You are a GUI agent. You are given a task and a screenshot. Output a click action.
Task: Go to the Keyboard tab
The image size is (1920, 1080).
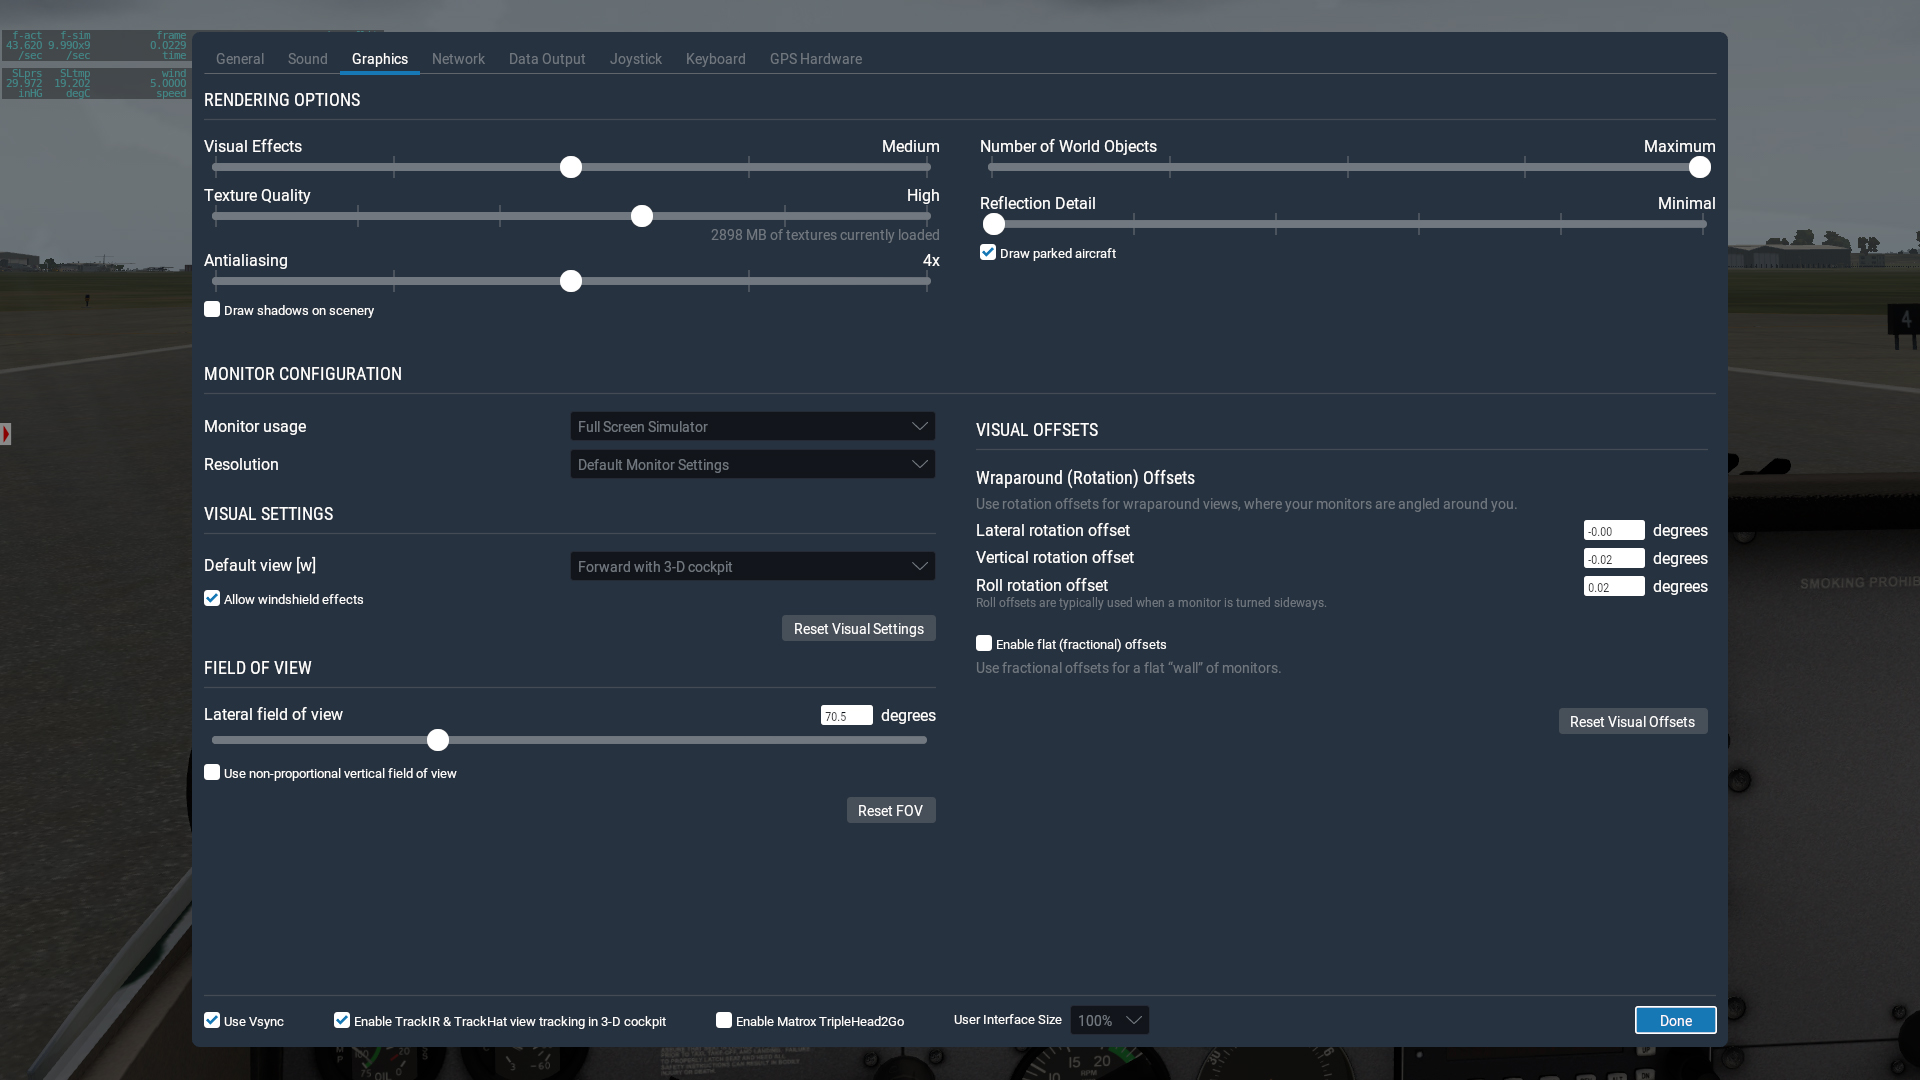click(x=715, y=59)
